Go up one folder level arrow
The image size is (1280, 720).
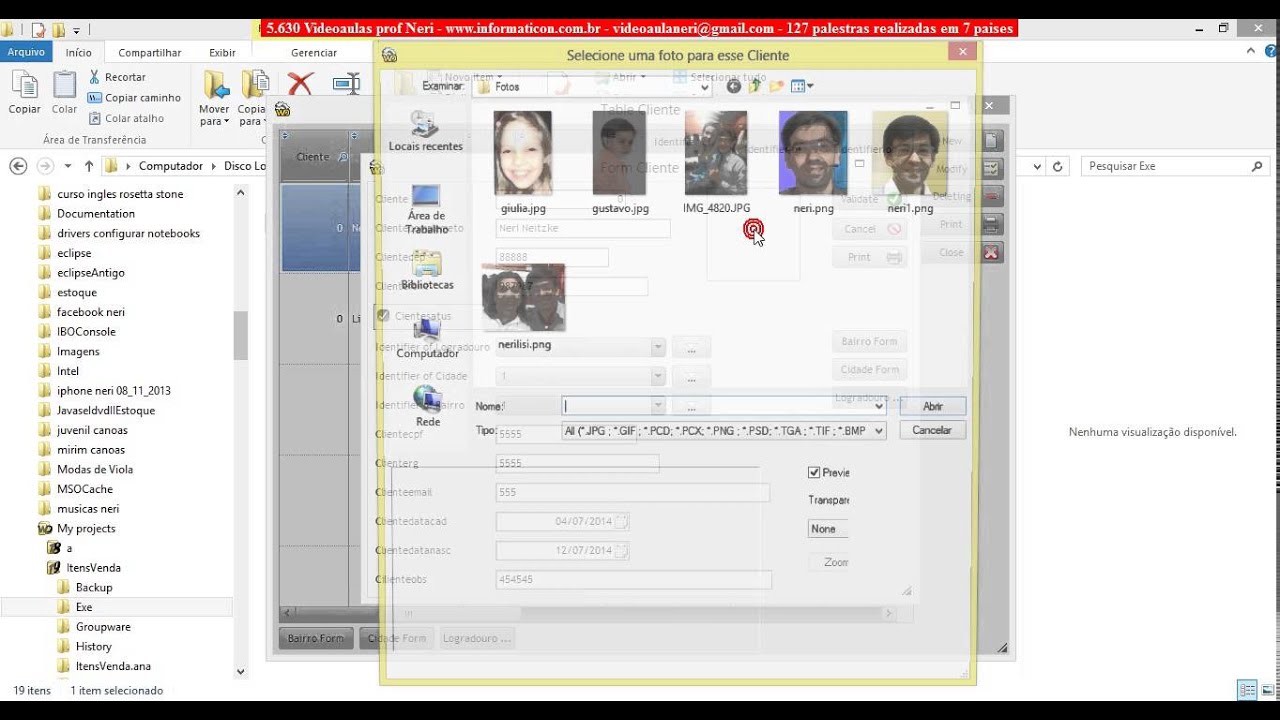pos(89,166)
